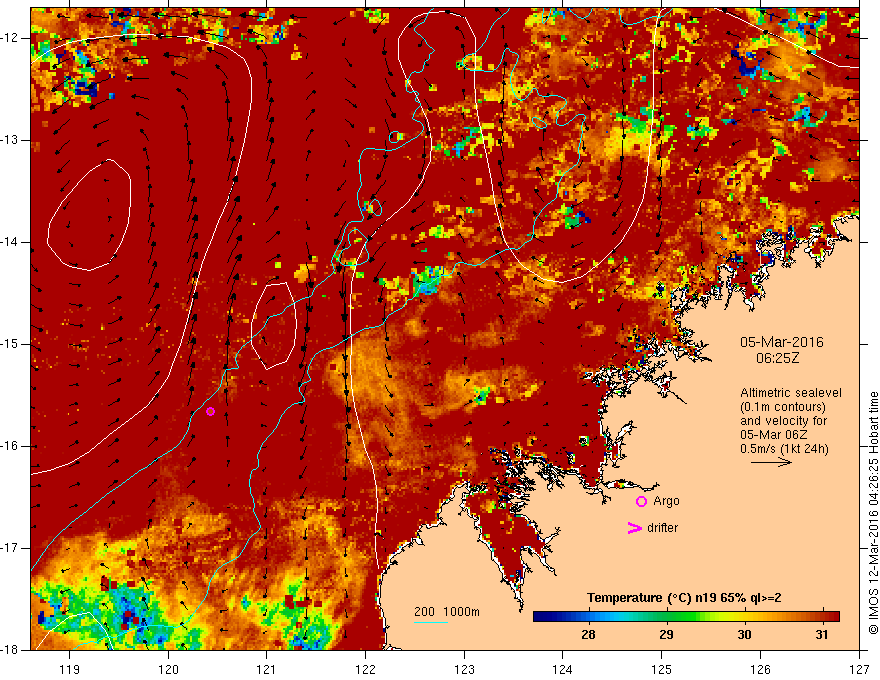Click the longitude label 123

pyautogui.click(x=464, y=669)
